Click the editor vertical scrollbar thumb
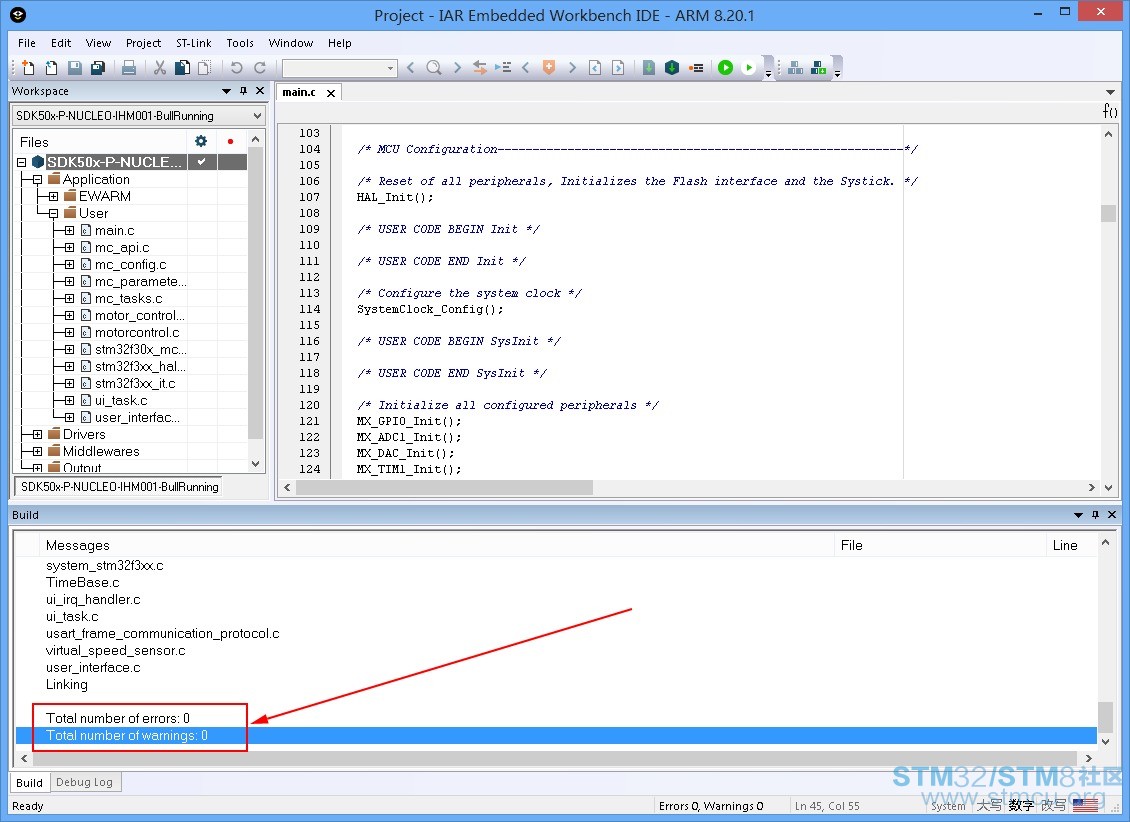Screen dimensions: 1130x822 1108,214
